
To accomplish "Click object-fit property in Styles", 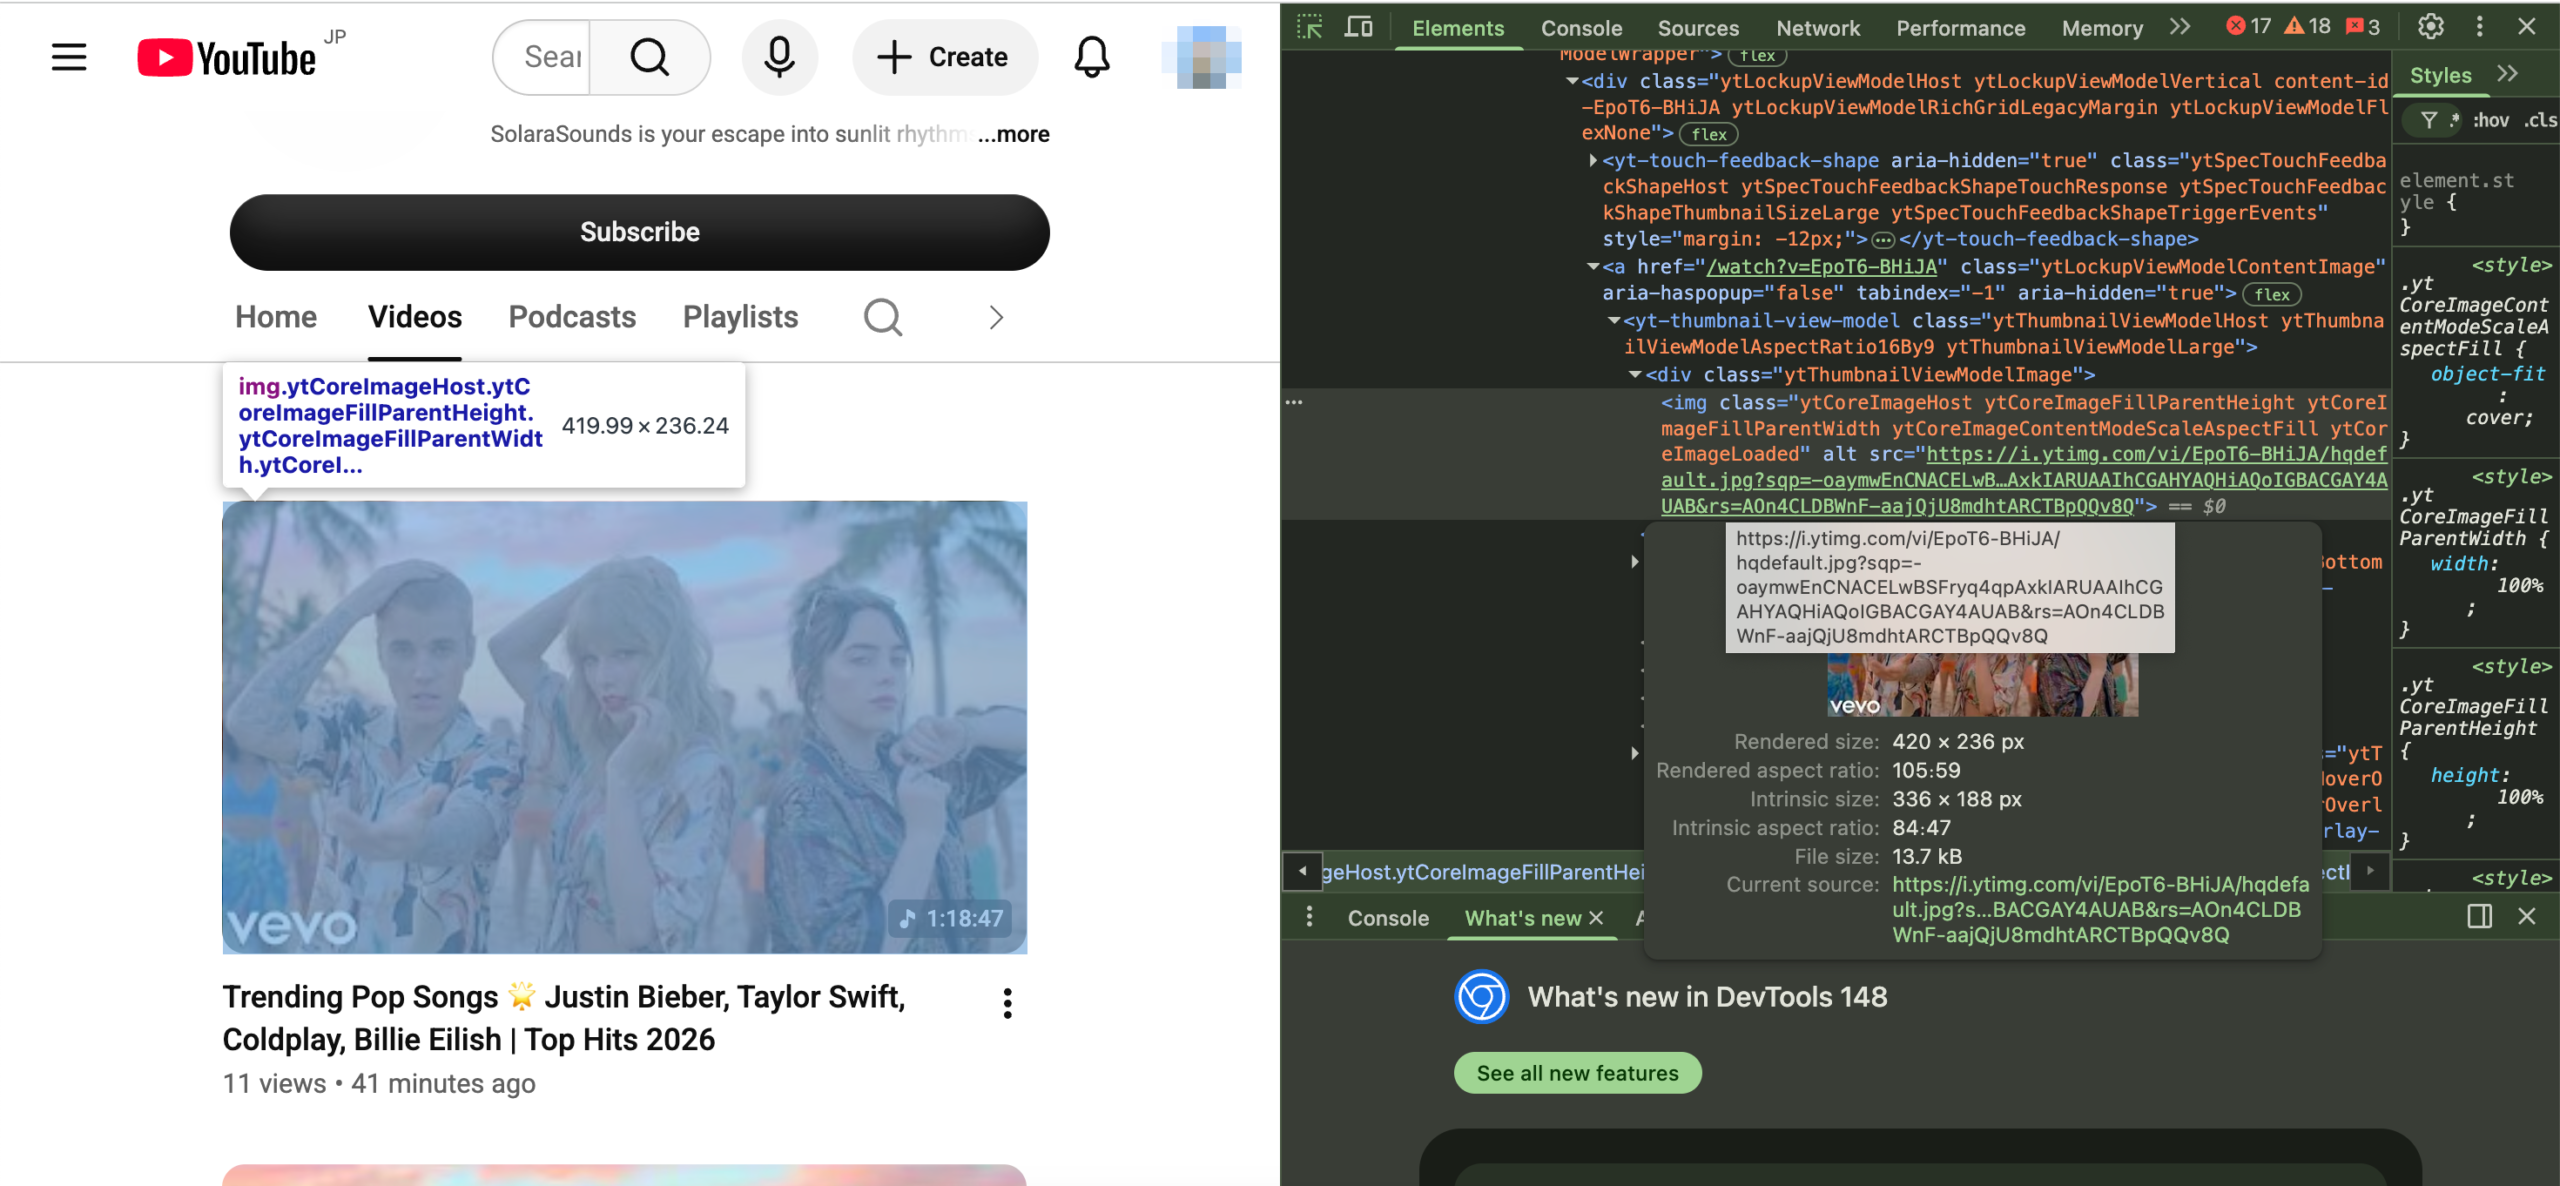I will [2487, 374].
